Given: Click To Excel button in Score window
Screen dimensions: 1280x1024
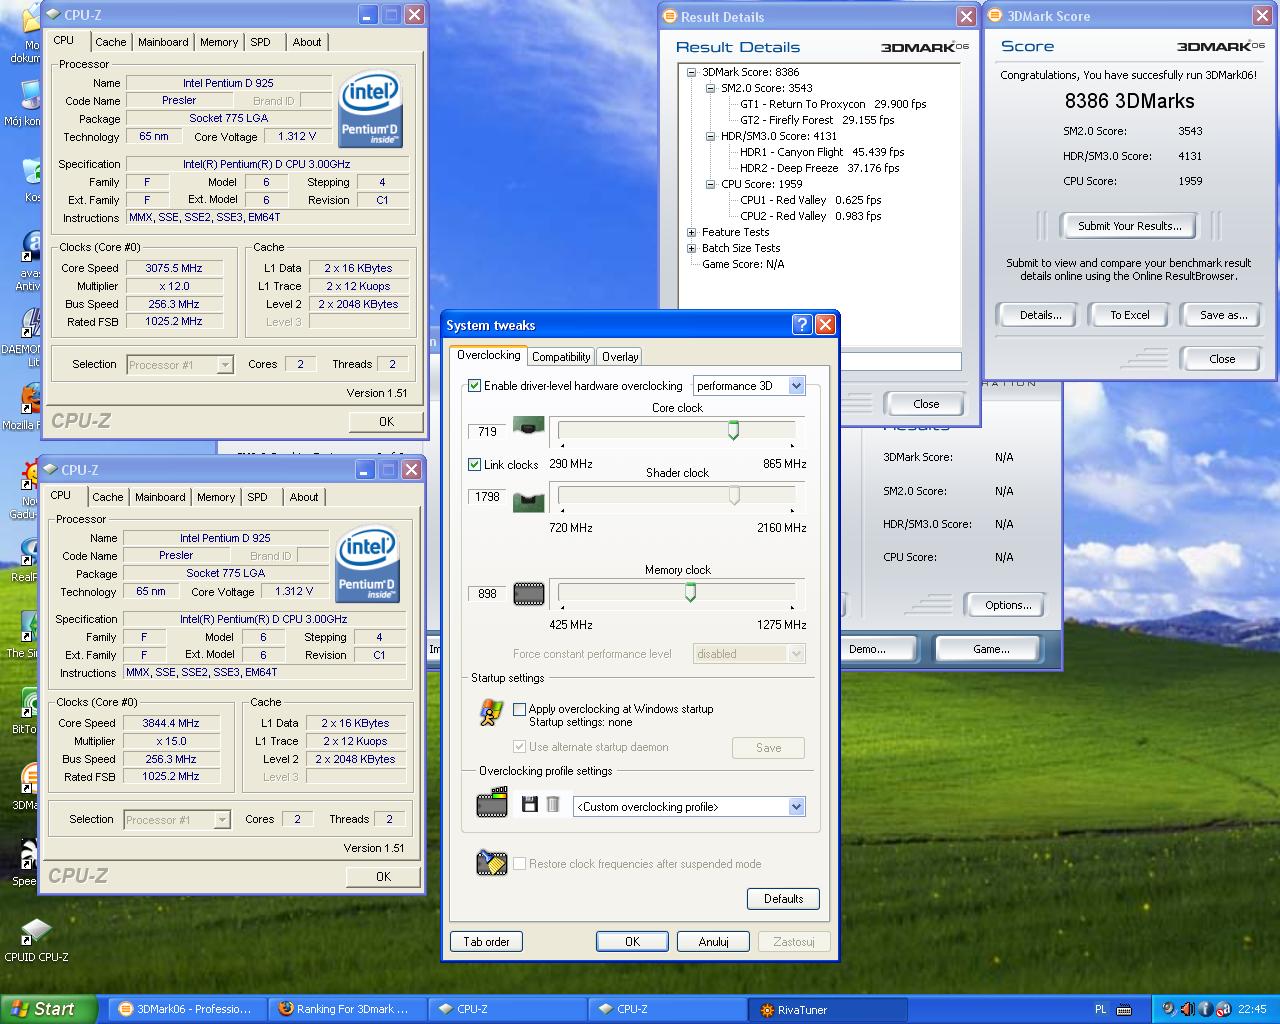Looking at the screenshot, I should [1130, 315].
